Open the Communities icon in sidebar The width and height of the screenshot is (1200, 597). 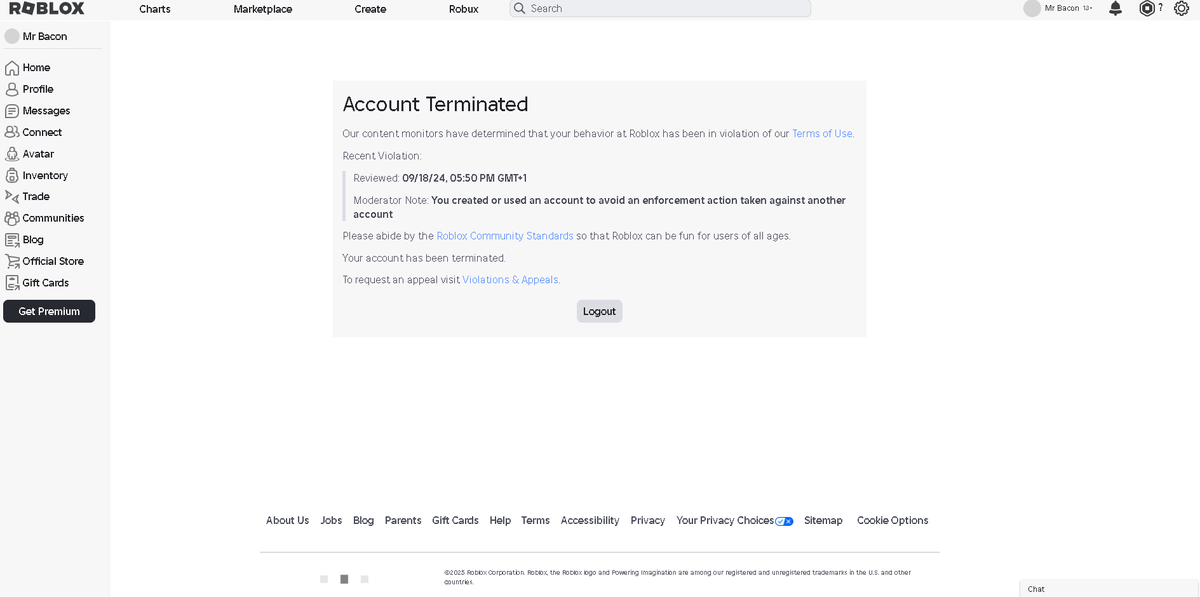12,218
